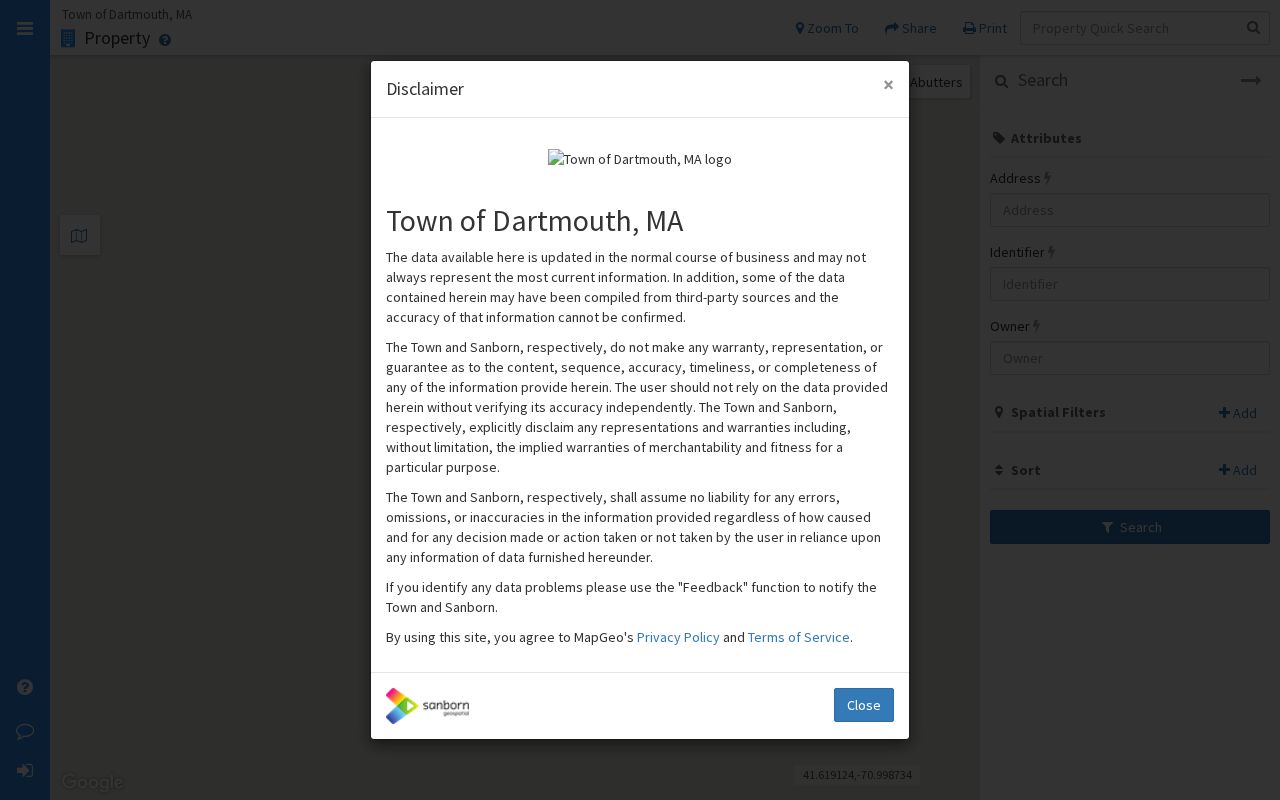The image size is (1280, 800).
Task: Open the feedback chat icon
Action: (x=25, y=731)
